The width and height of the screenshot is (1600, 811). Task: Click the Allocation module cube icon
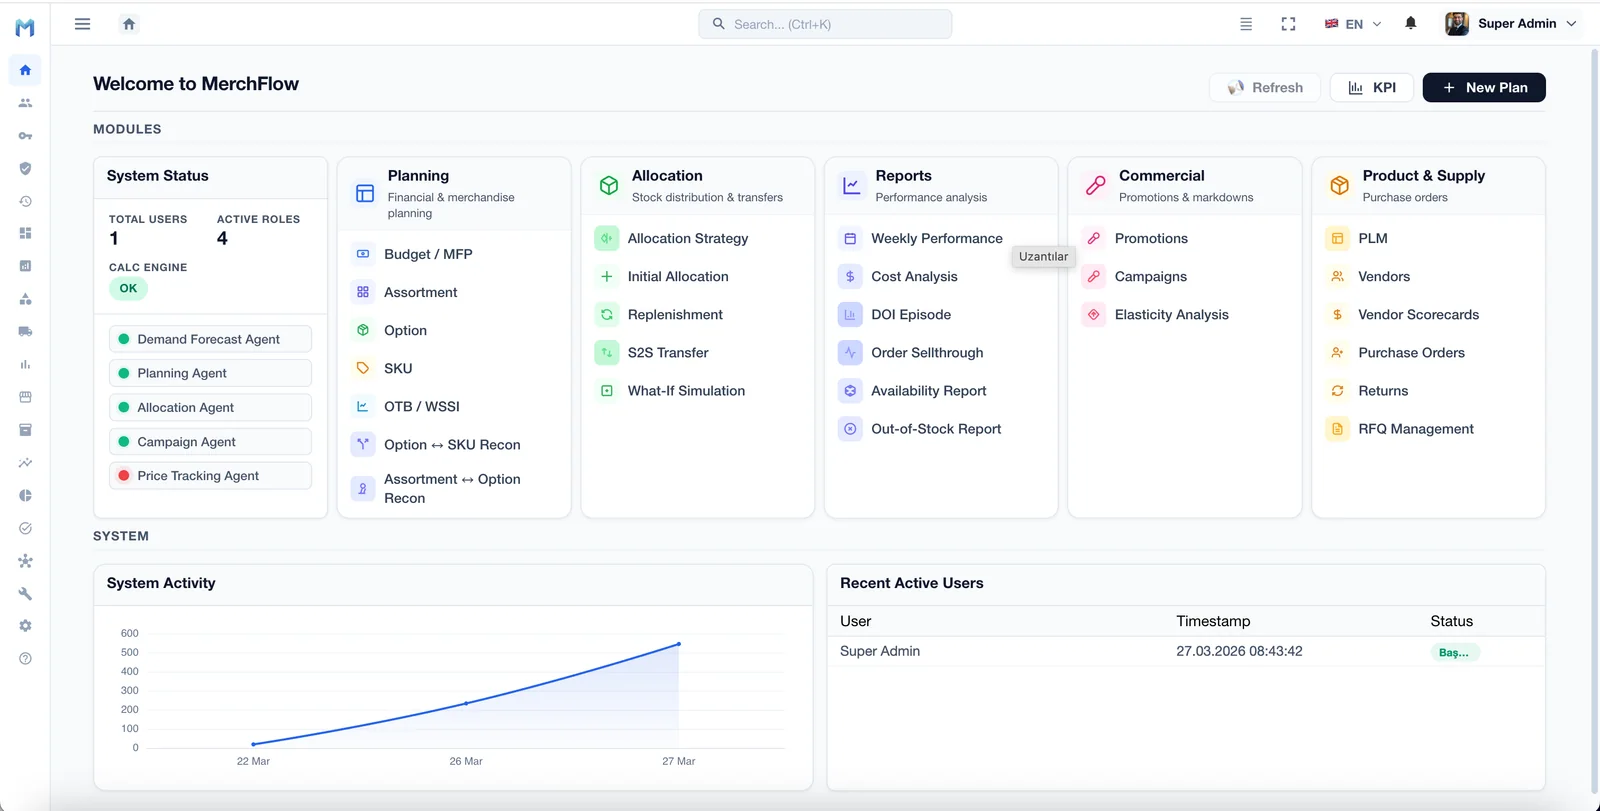coord(609,185)
